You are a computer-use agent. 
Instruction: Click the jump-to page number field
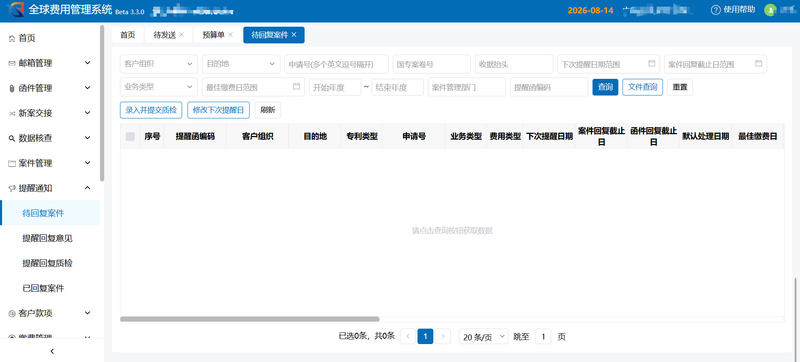pyautogui.click(x=543, y=337)
